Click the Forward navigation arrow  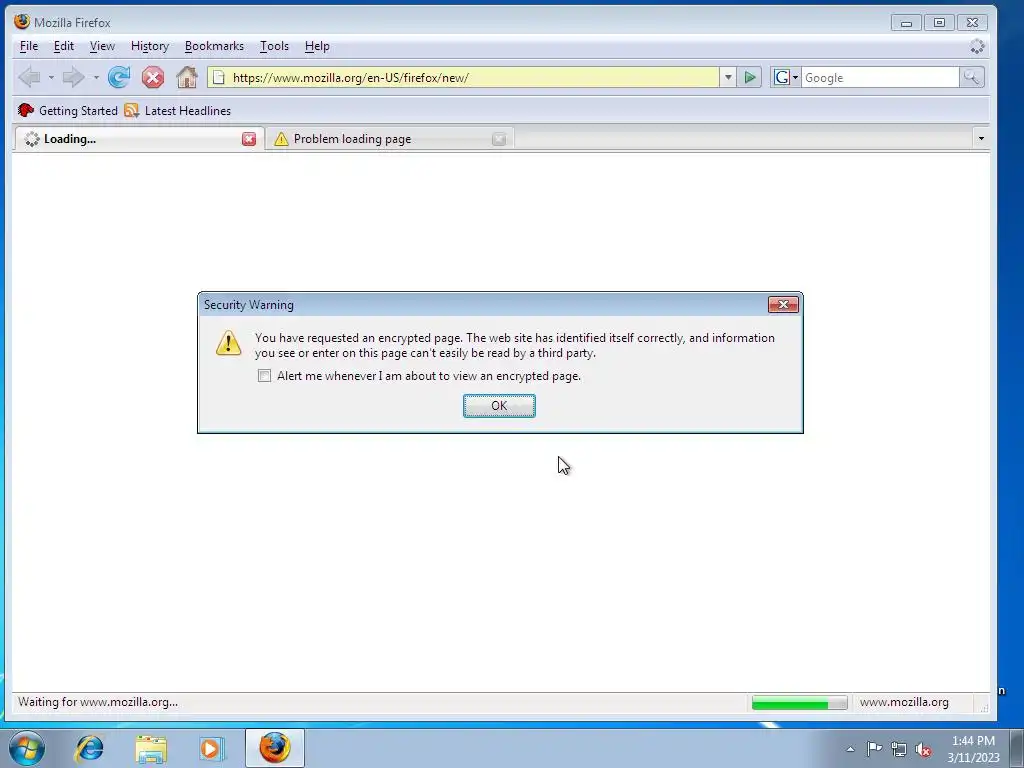73,77
